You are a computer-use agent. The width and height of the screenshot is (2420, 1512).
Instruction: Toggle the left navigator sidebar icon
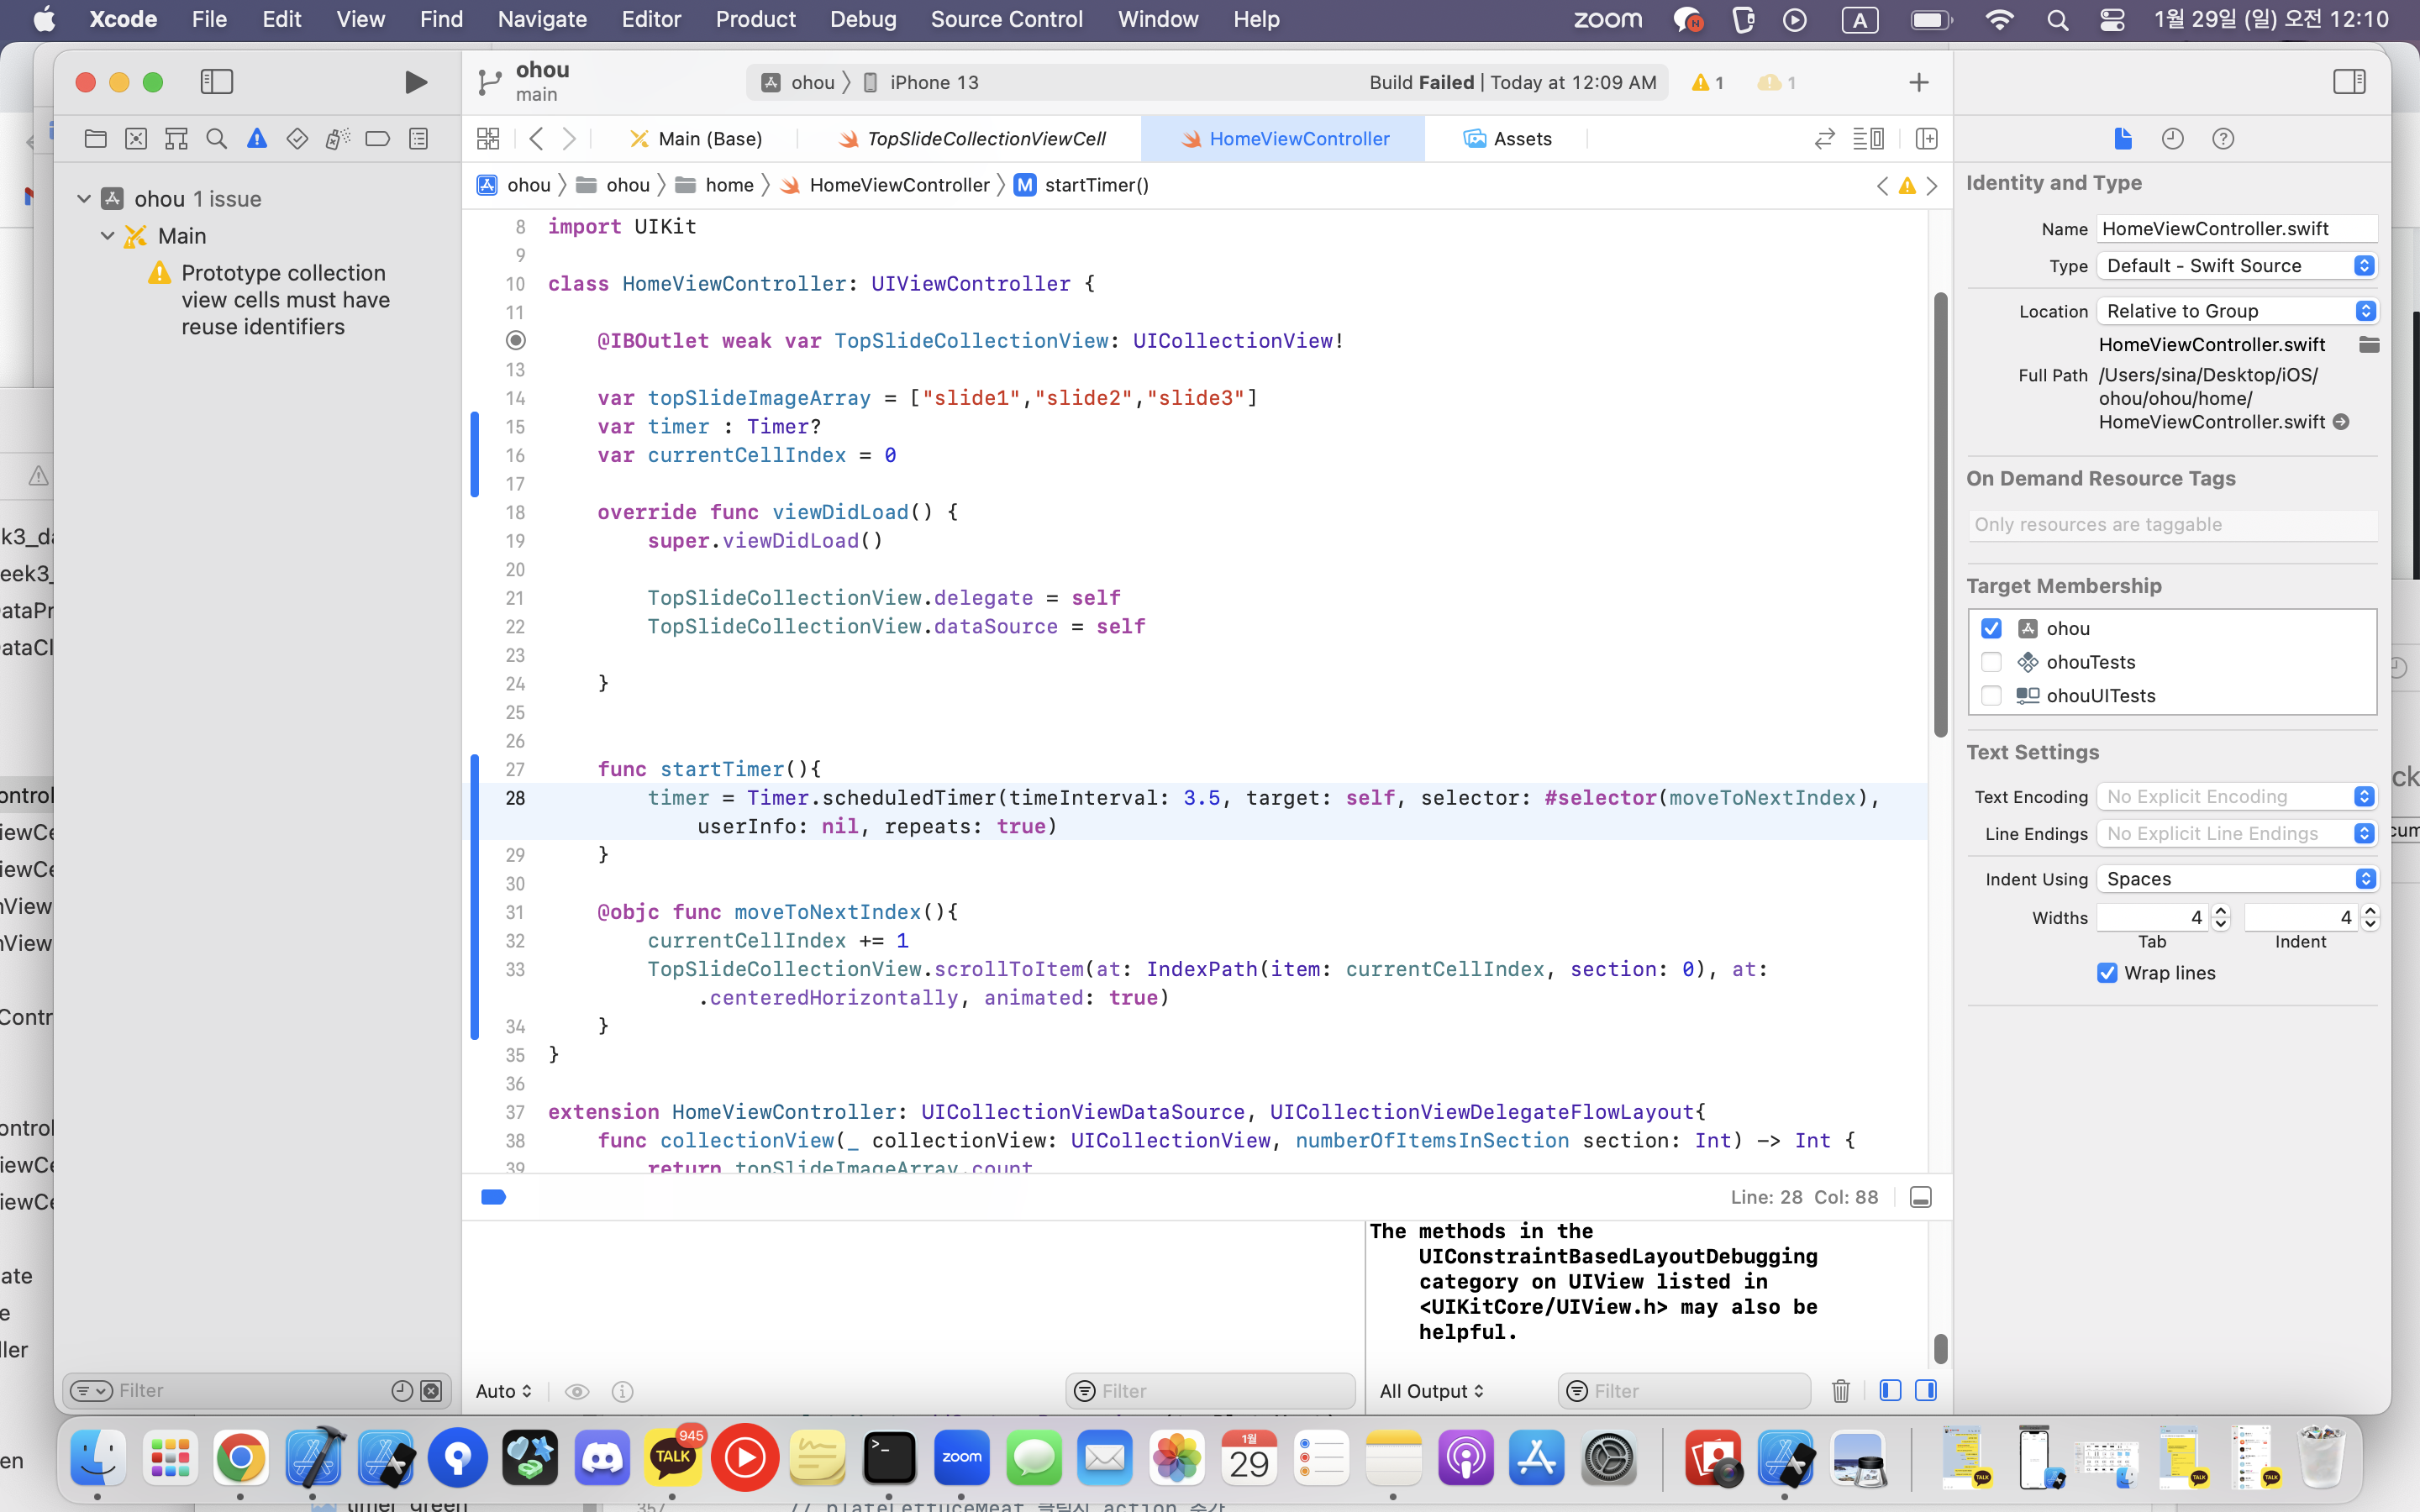[216, 82]
